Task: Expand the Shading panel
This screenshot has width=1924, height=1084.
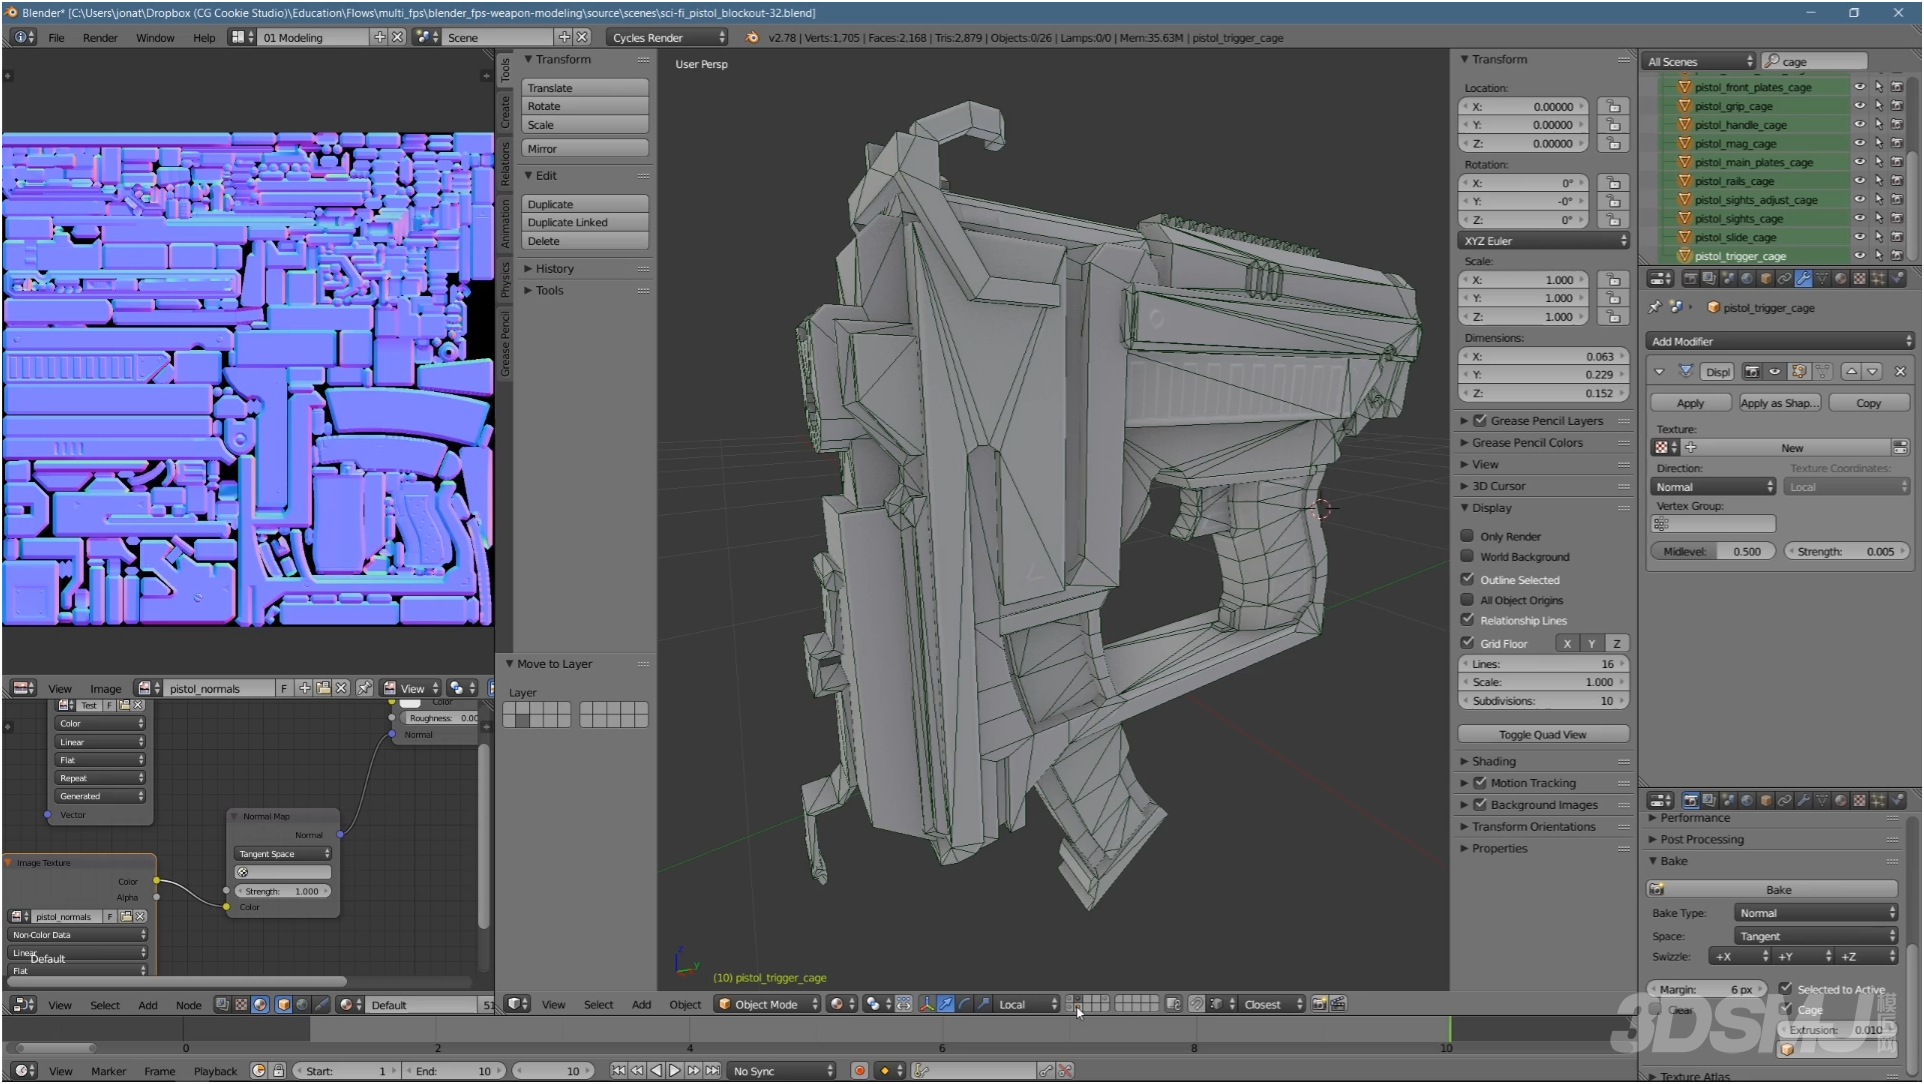Action: pyautogui.click(x=1494, y=761)
